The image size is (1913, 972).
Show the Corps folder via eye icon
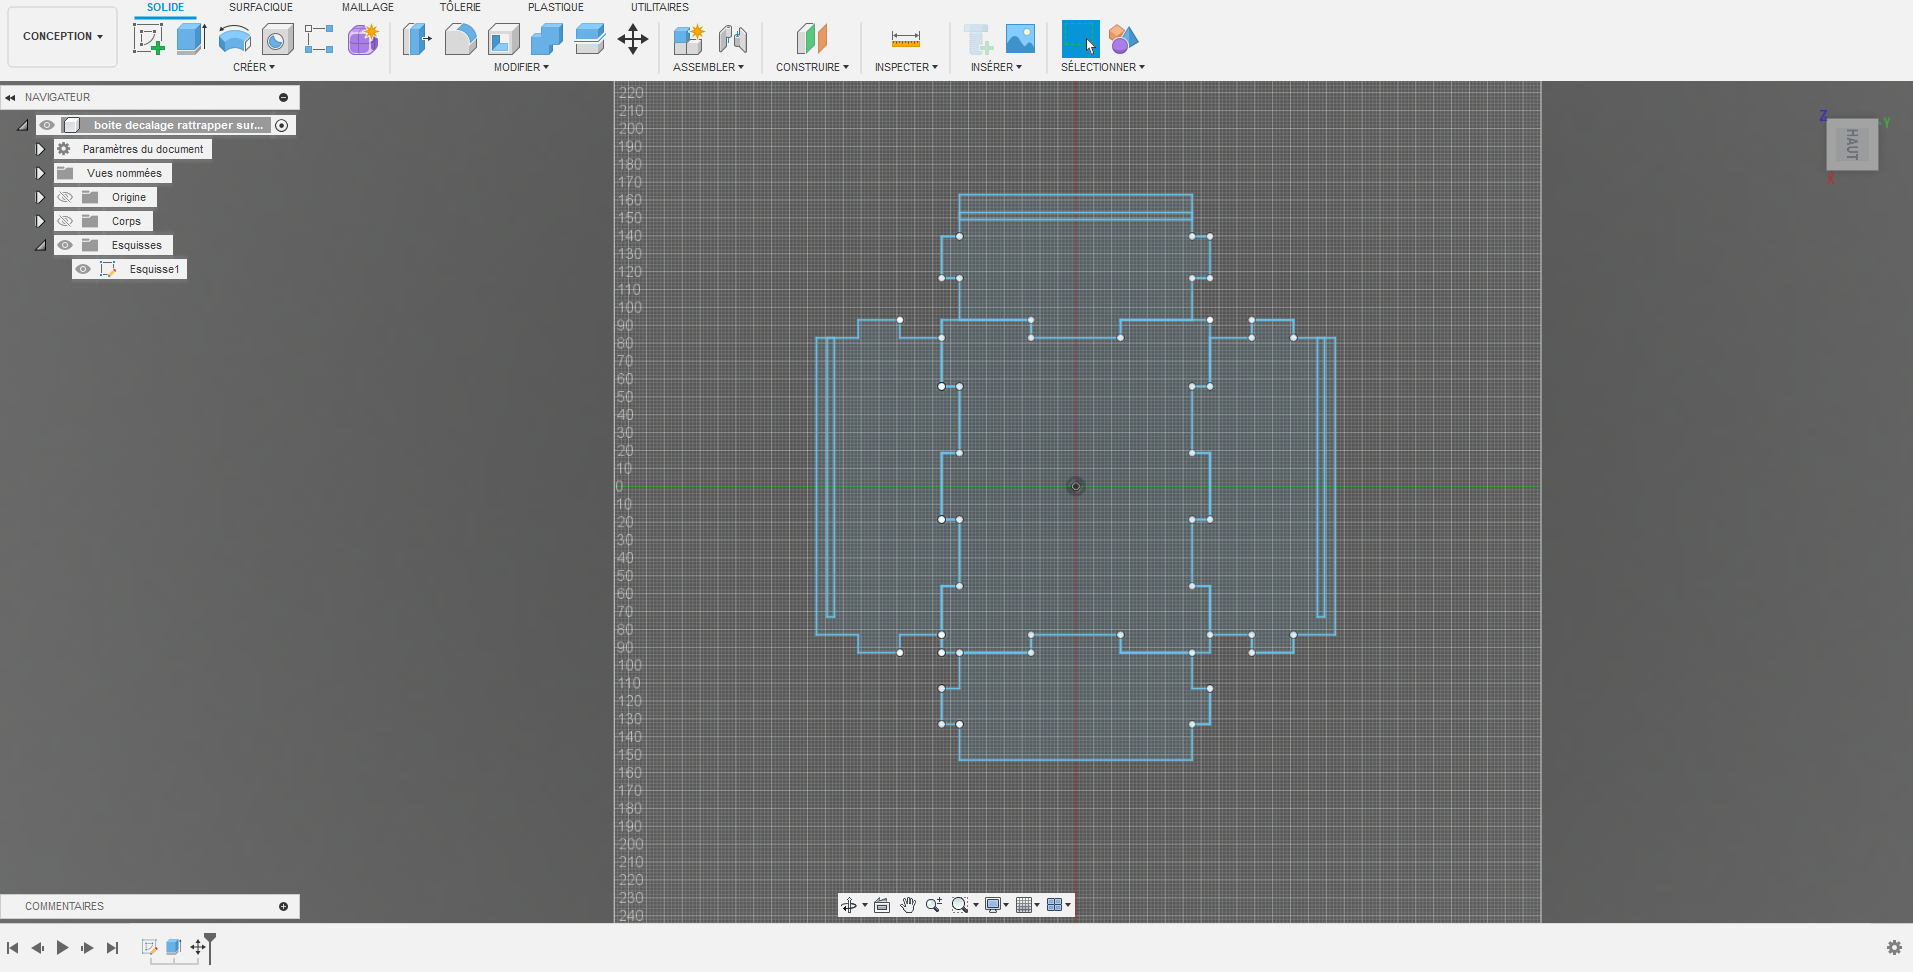coord(65,221)
